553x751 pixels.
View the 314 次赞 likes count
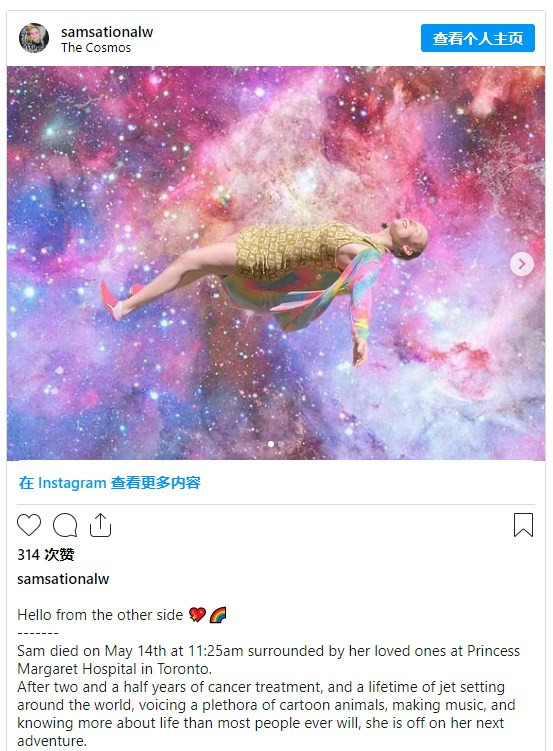(46, 555)
